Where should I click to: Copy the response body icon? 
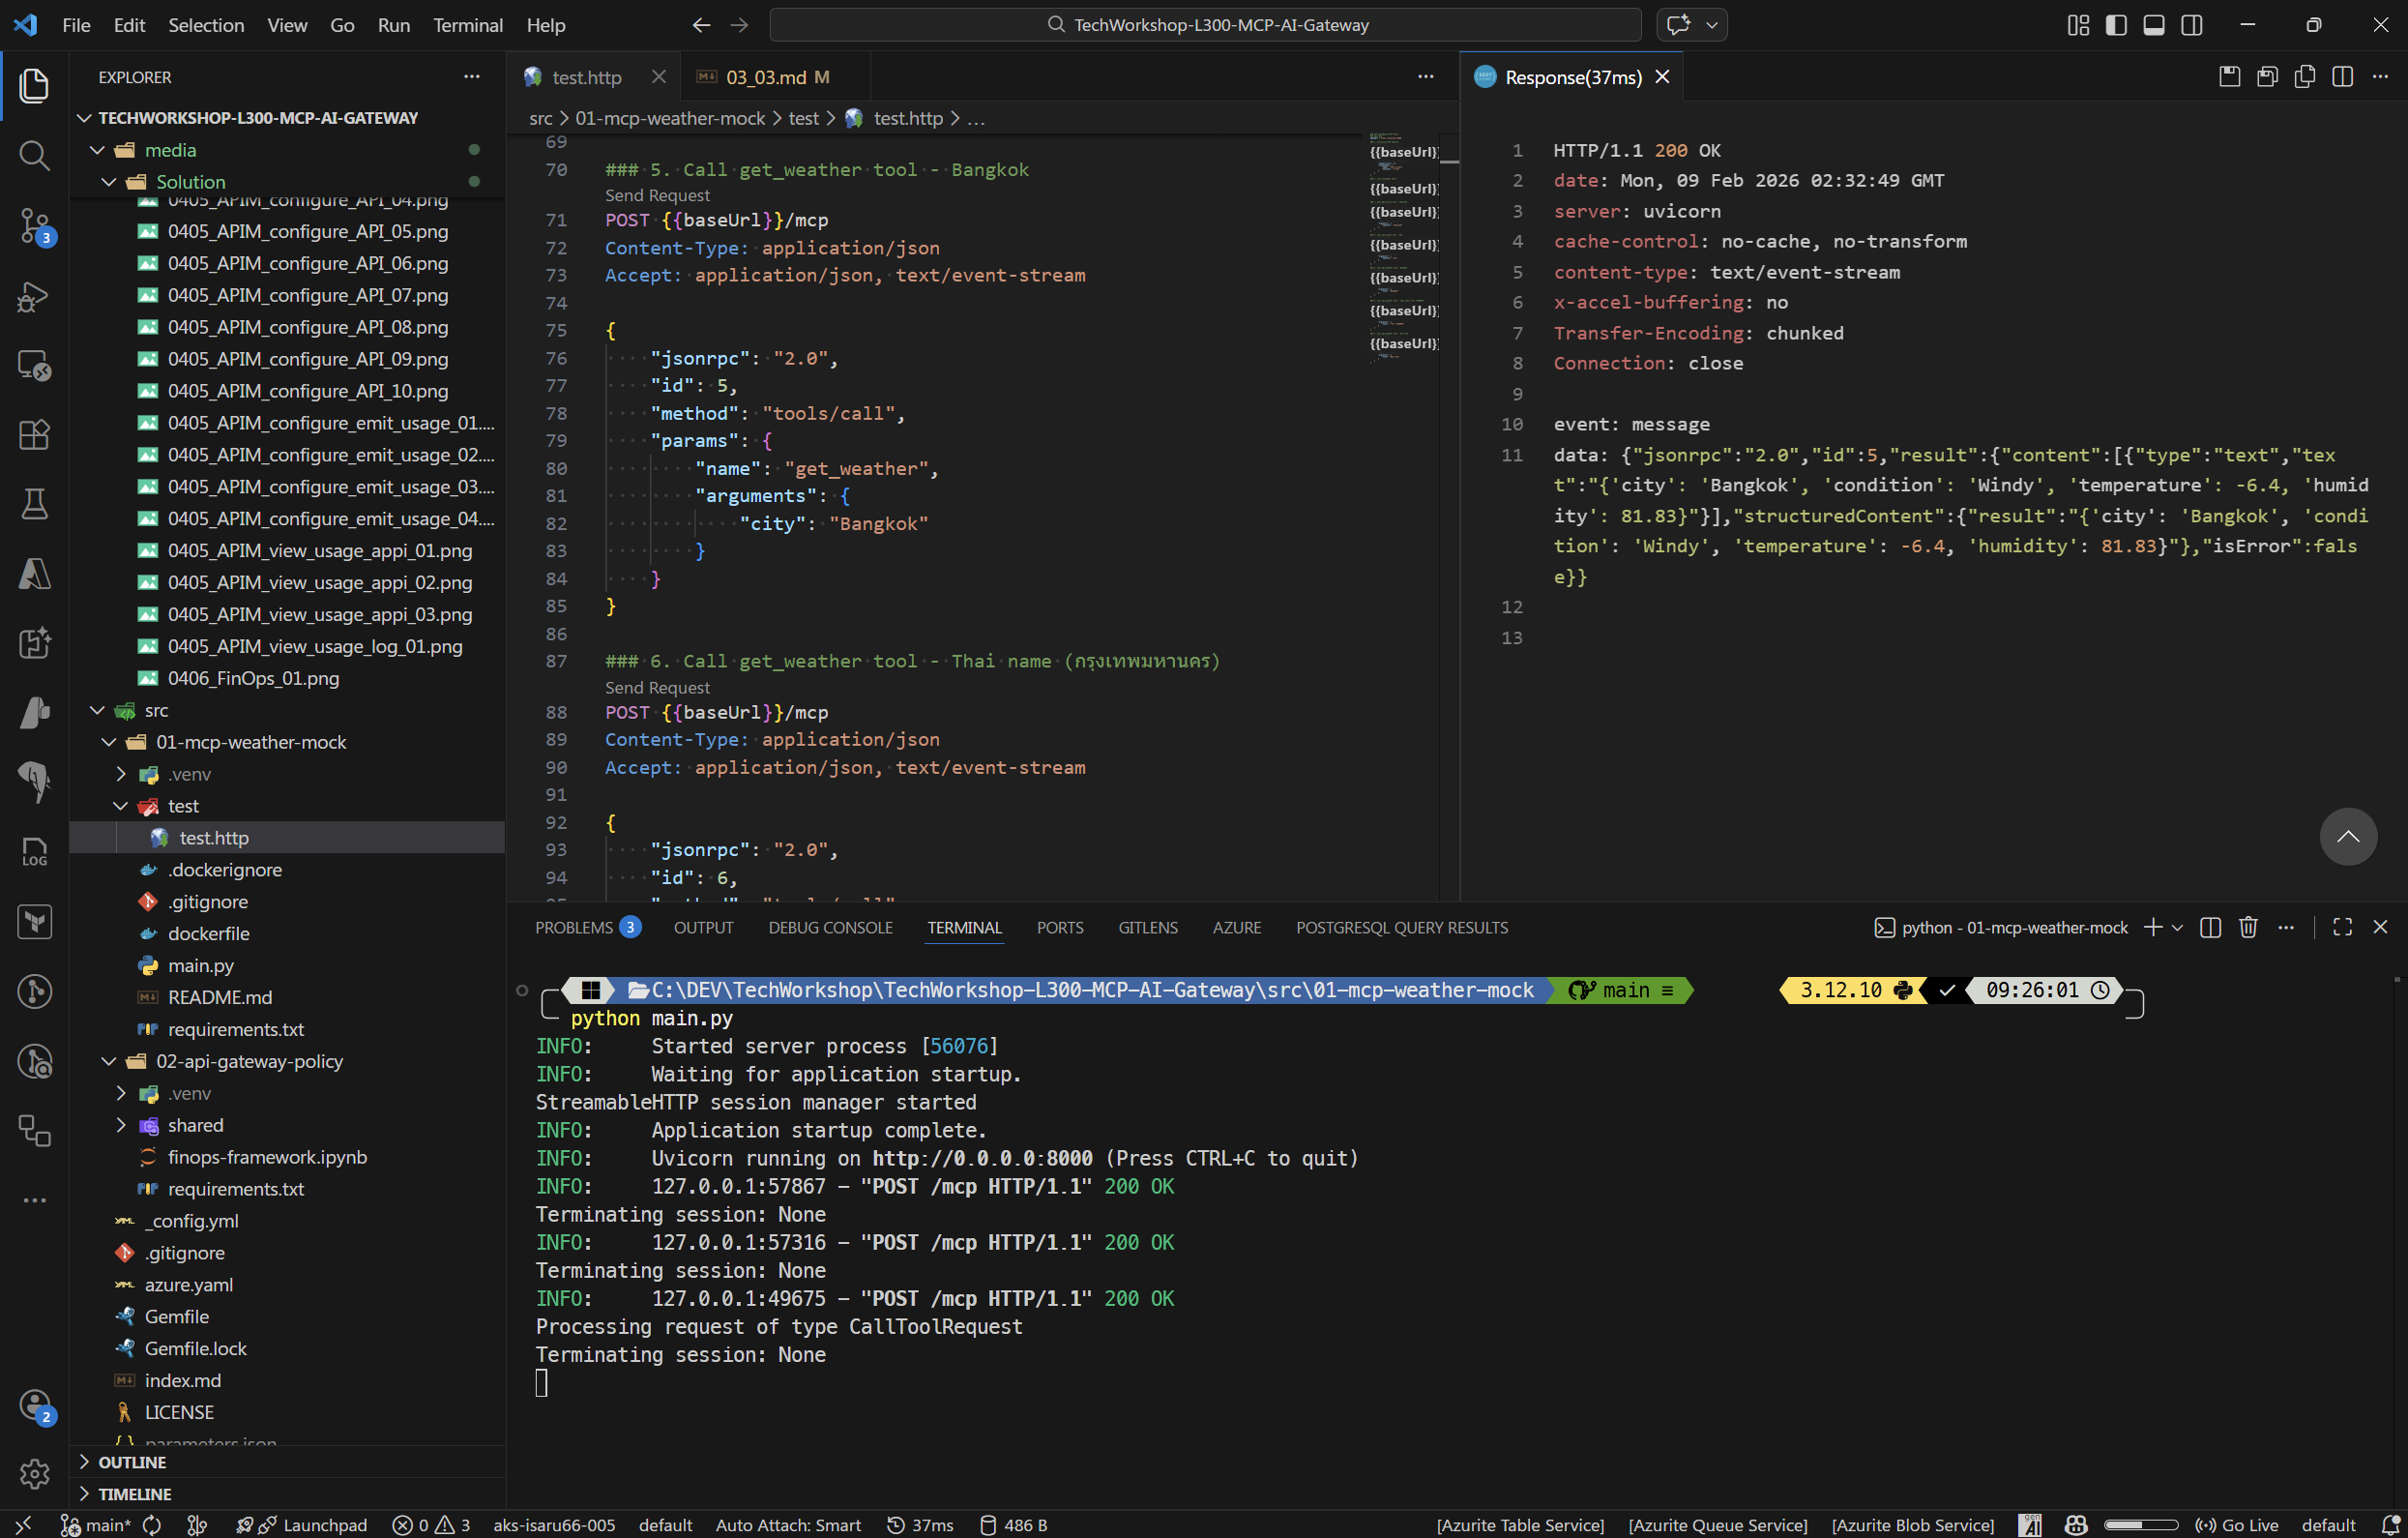coord(2305,77)
